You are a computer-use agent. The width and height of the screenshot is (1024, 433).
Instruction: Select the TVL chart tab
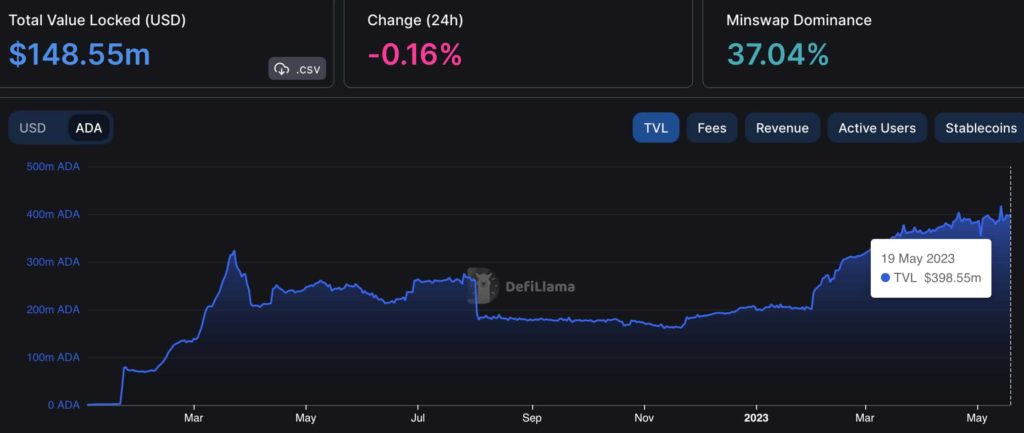pos(656,128)
